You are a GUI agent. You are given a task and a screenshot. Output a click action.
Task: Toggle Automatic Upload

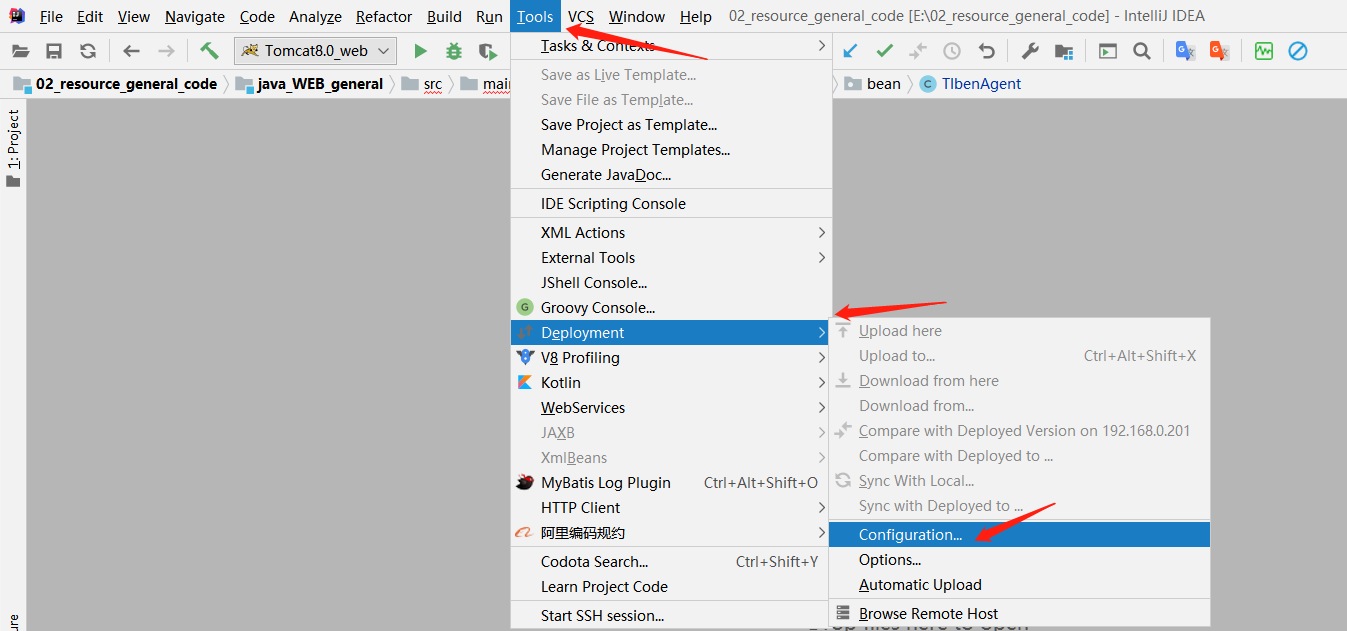1019,585
